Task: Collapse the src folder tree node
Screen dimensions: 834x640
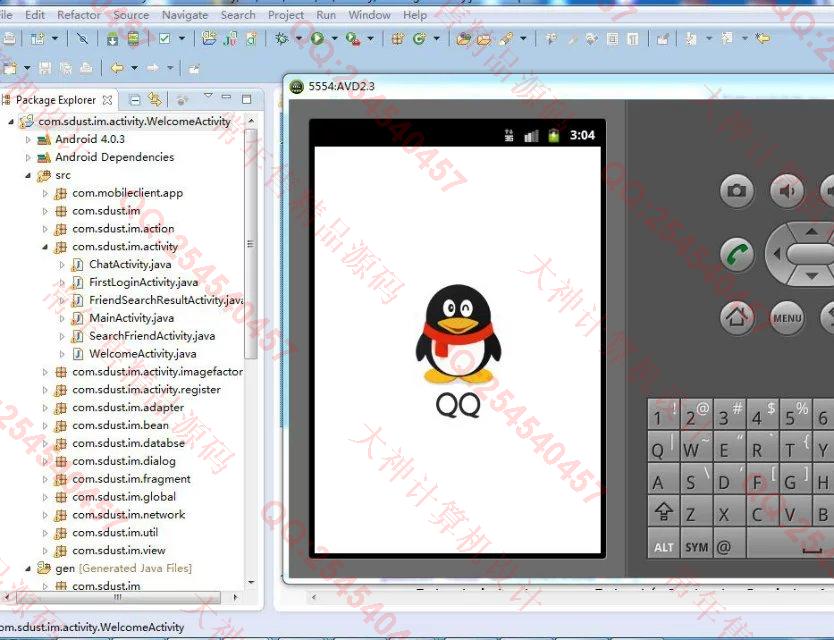Action: 28,175
